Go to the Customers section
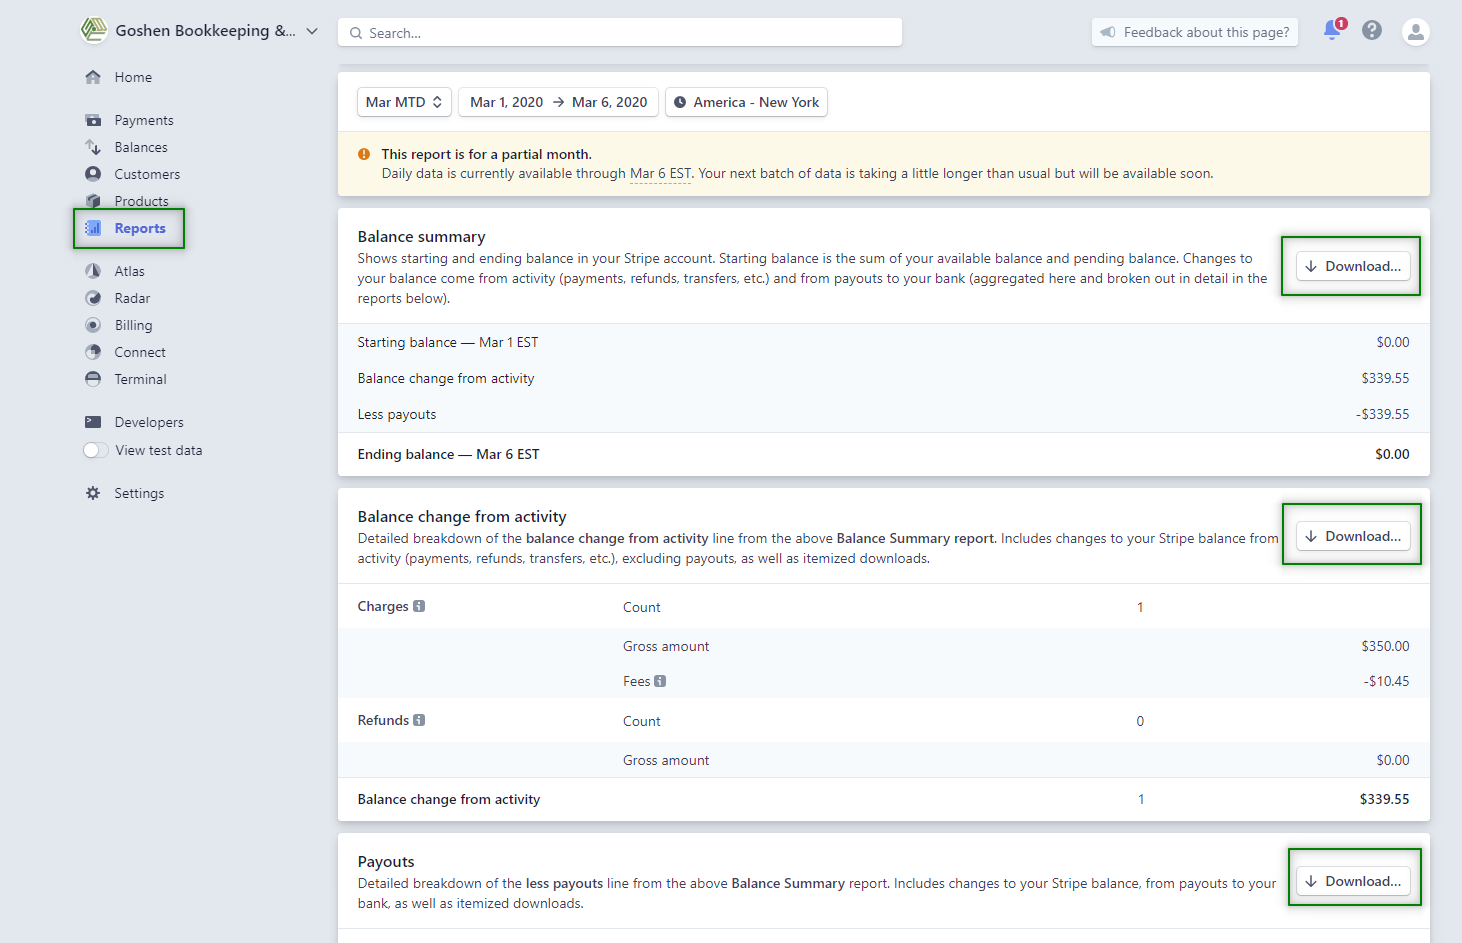The height and width of the screenshot is (943, 1462). pyautogui.click(x=145, y=173)
